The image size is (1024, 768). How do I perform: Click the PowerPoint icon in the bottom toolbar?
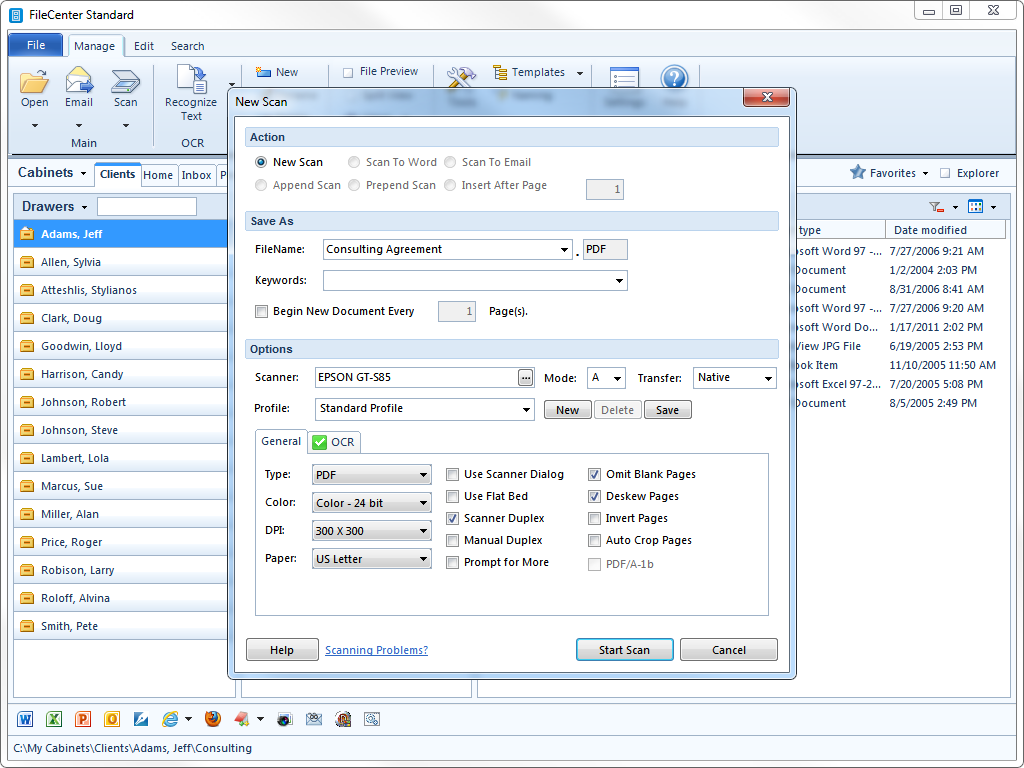tap(83, 718)
